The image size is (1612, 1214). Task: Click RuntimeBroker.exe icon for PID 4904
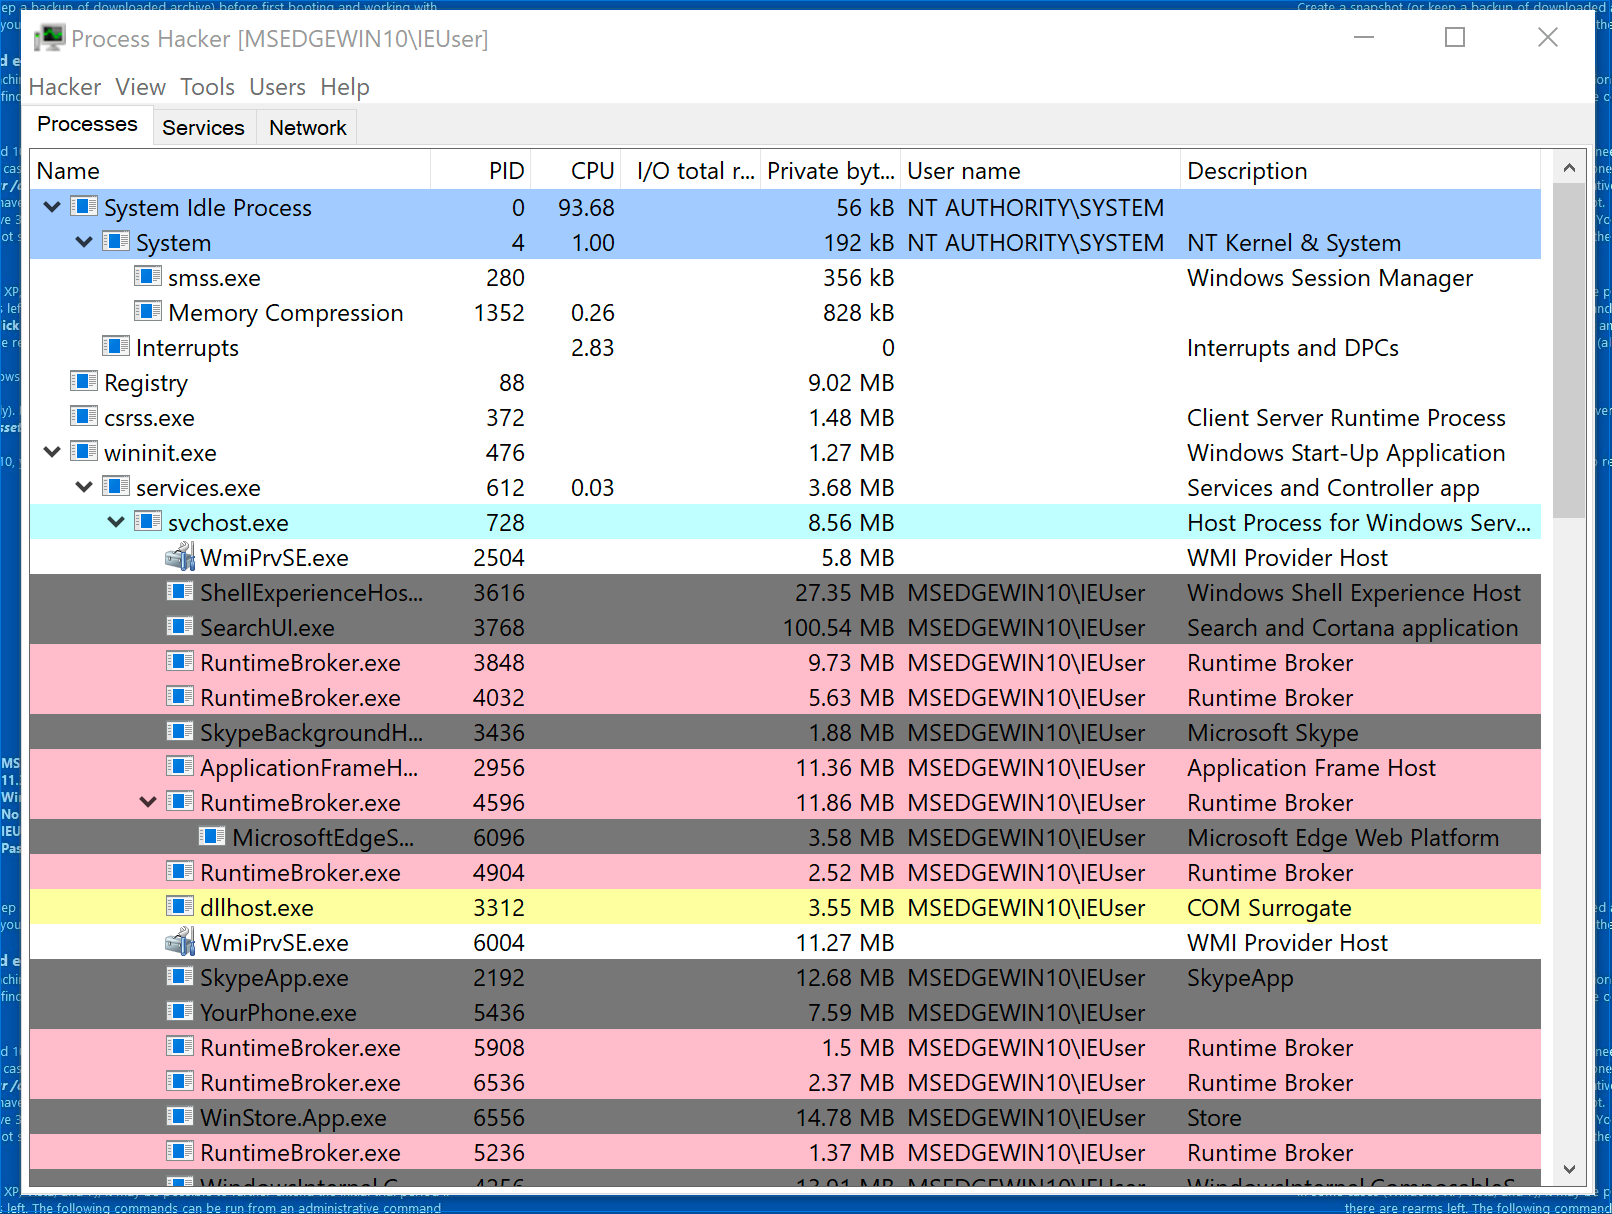[x=180, y=871]
